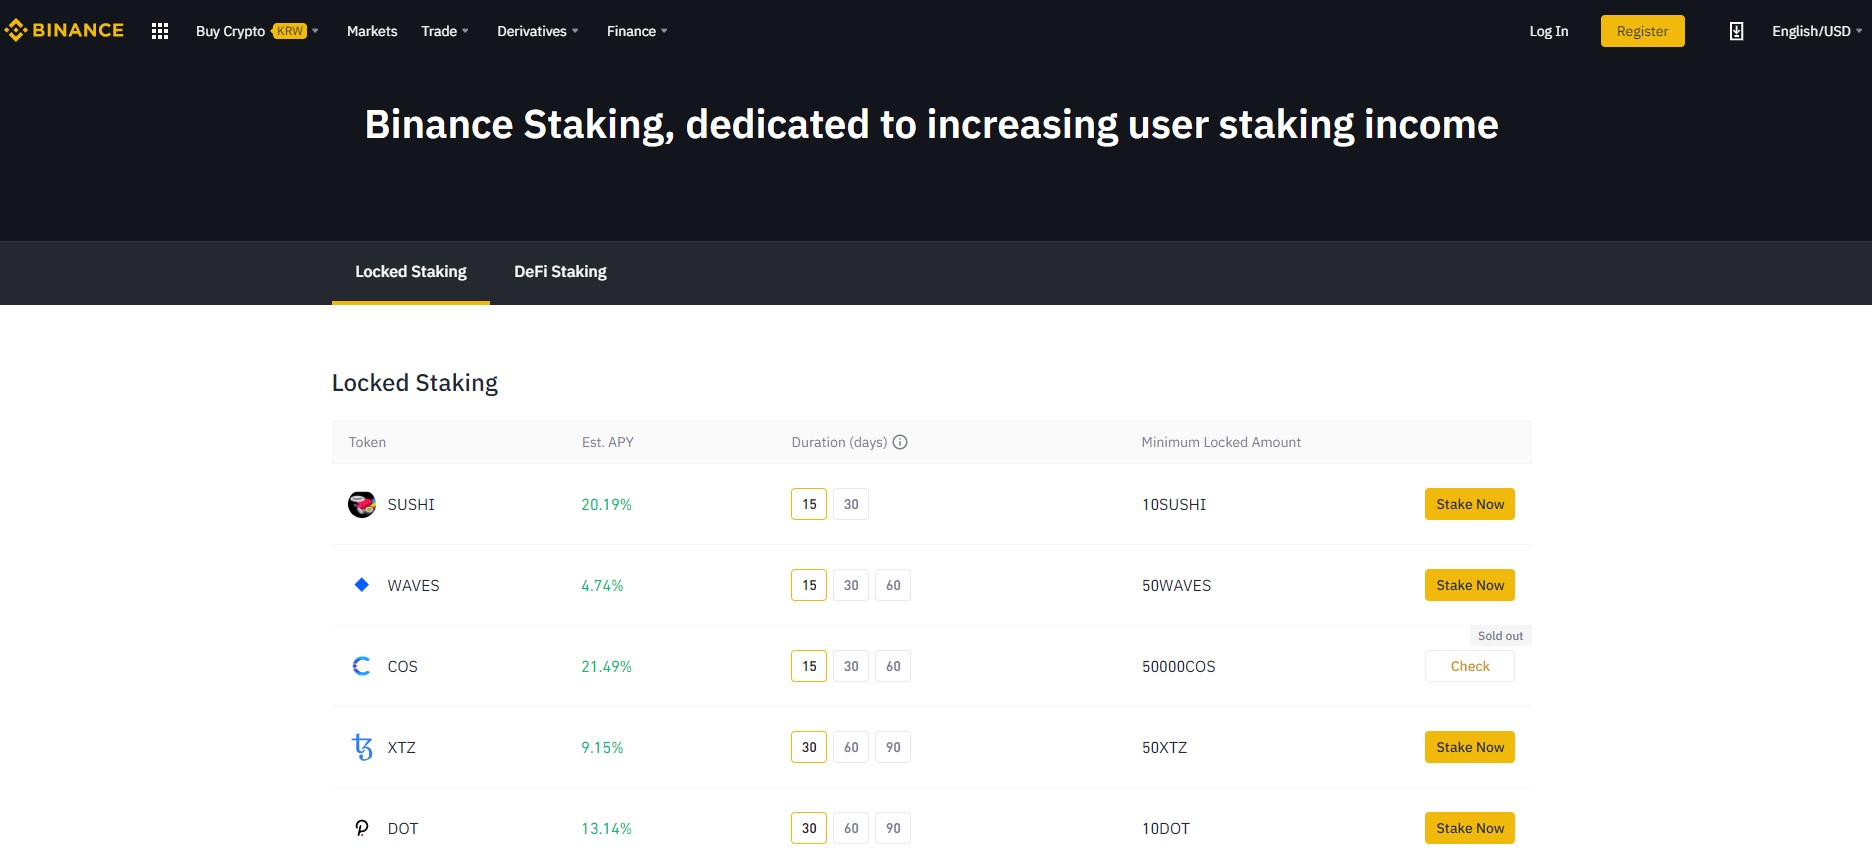Select 30-day duration for SUSHI
1872x866 pixels.
tap(851, 504)
